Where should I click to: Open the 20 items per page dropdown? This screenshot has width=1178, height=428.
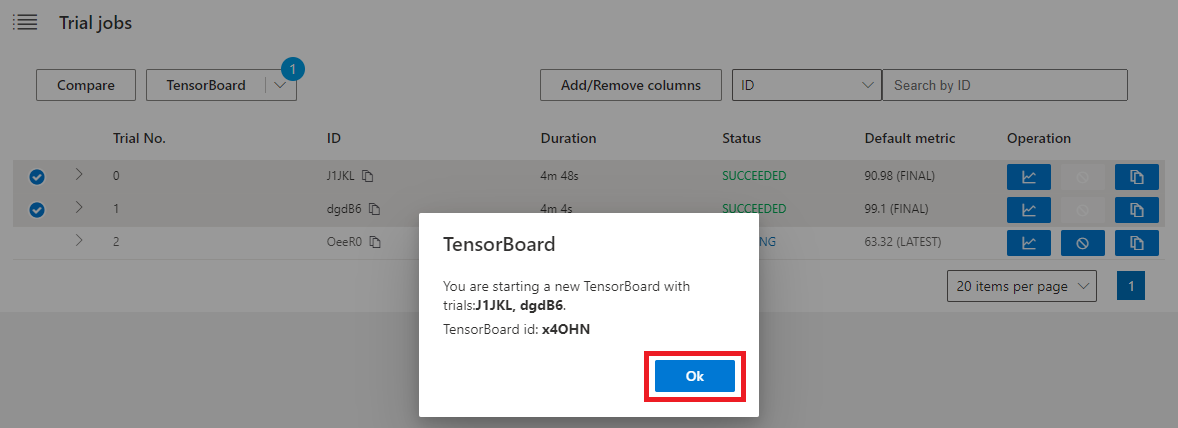tap(1022, 286)
